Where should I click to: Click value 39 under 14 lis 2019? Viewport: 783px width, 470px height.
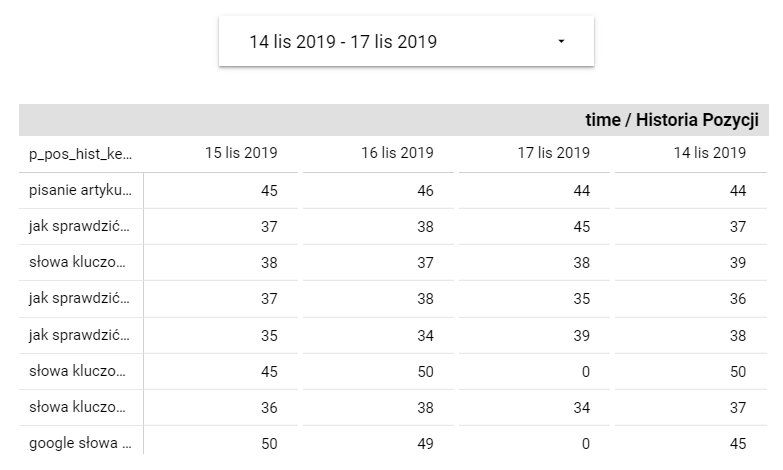coord(738,263)
